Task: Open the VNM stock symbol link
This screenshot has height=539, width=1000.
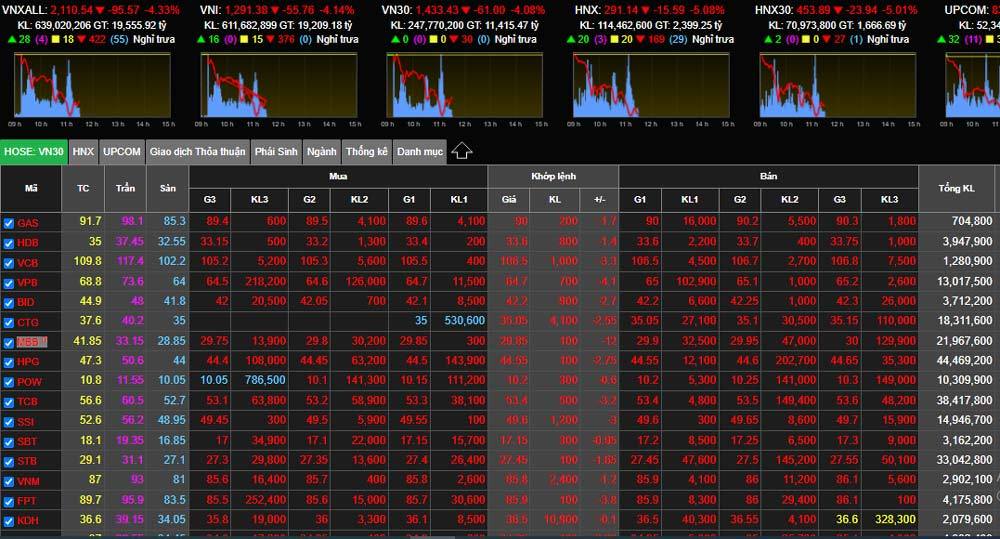Action: pos(28,481)
